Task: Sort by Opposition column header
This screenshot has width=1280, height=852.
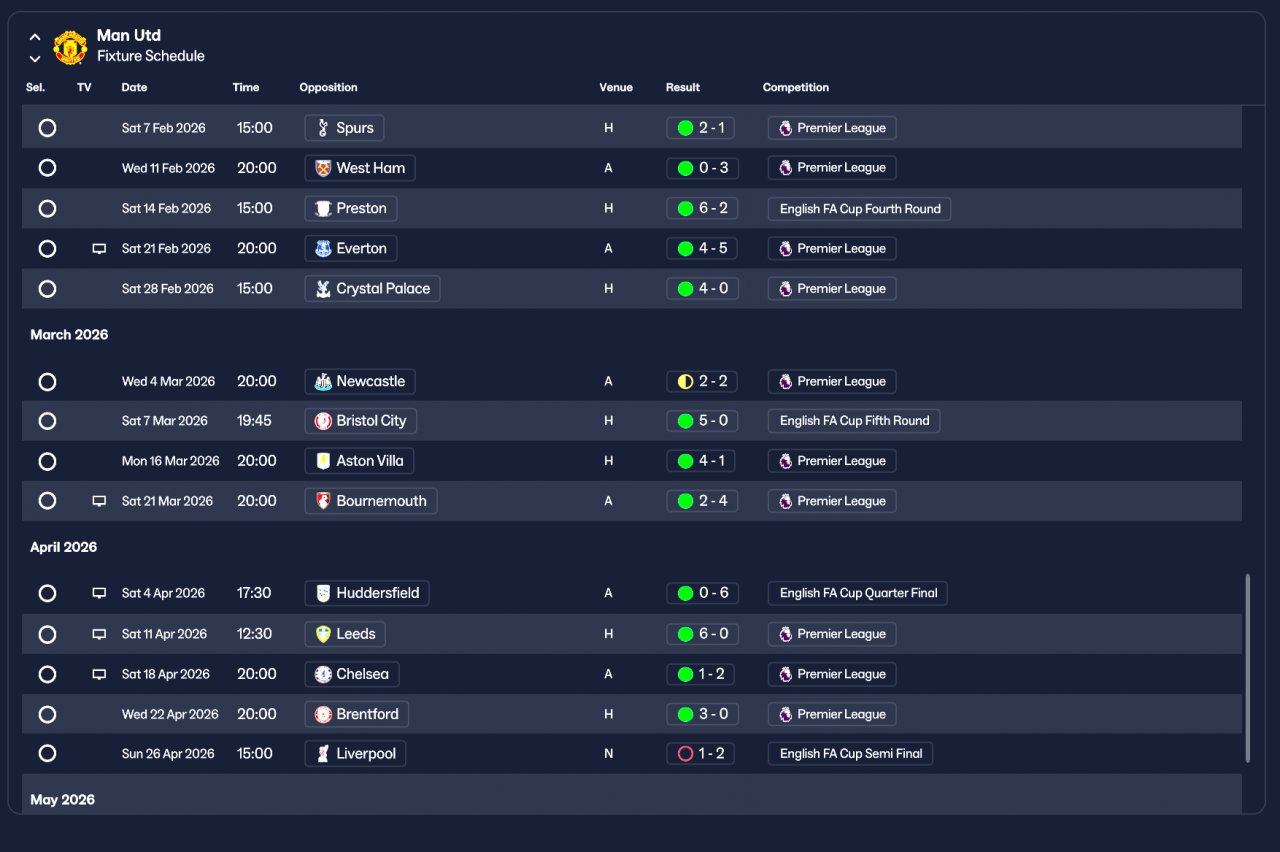Action: click(x=328, y=88)
